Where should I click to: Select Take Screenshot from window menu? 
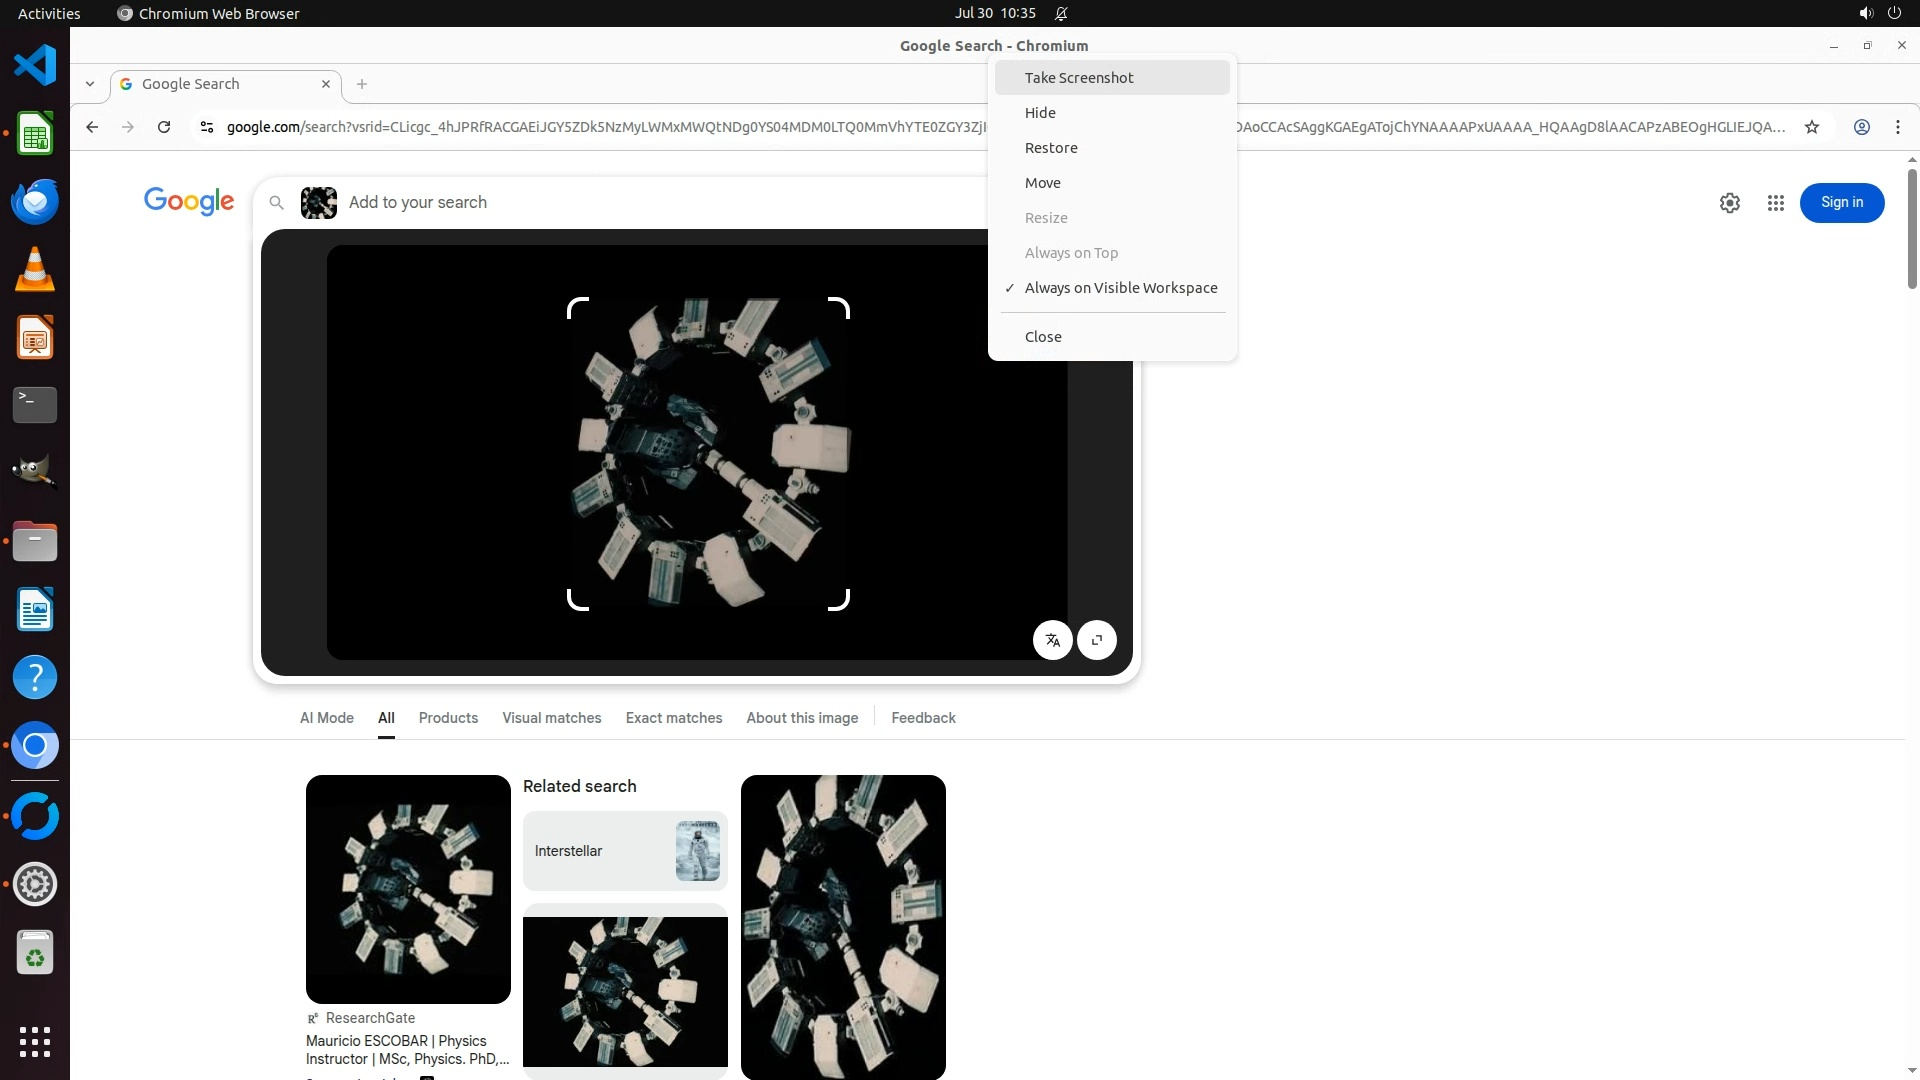[1078, 78]
